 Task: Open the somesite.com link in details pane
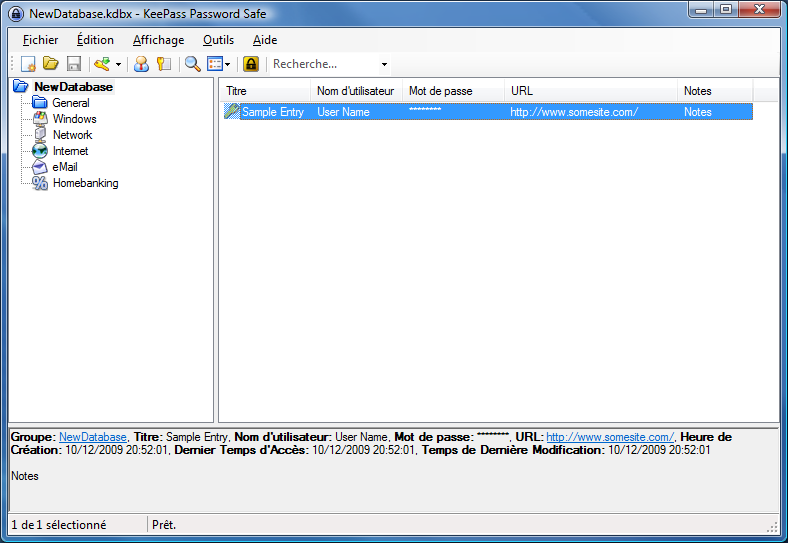click(610, 437)
